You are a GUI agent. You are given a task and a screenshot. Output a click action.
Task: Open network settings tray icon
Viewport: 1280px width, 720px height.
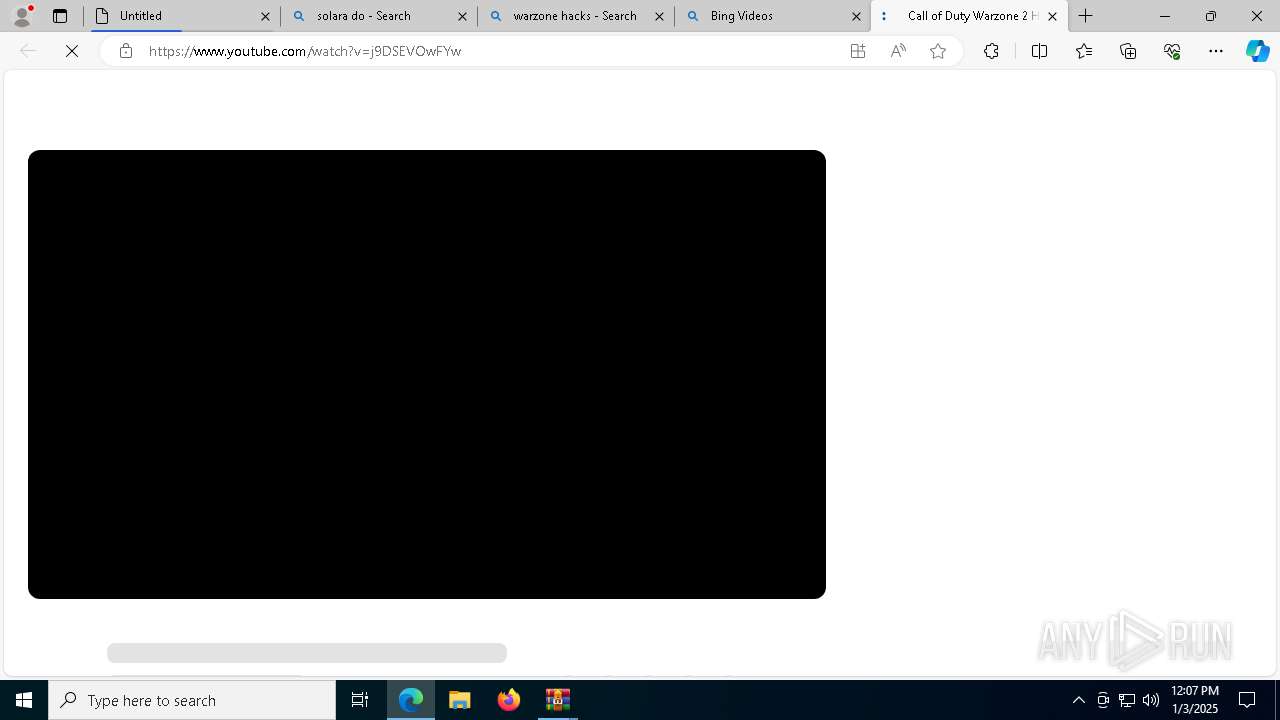1127,700
